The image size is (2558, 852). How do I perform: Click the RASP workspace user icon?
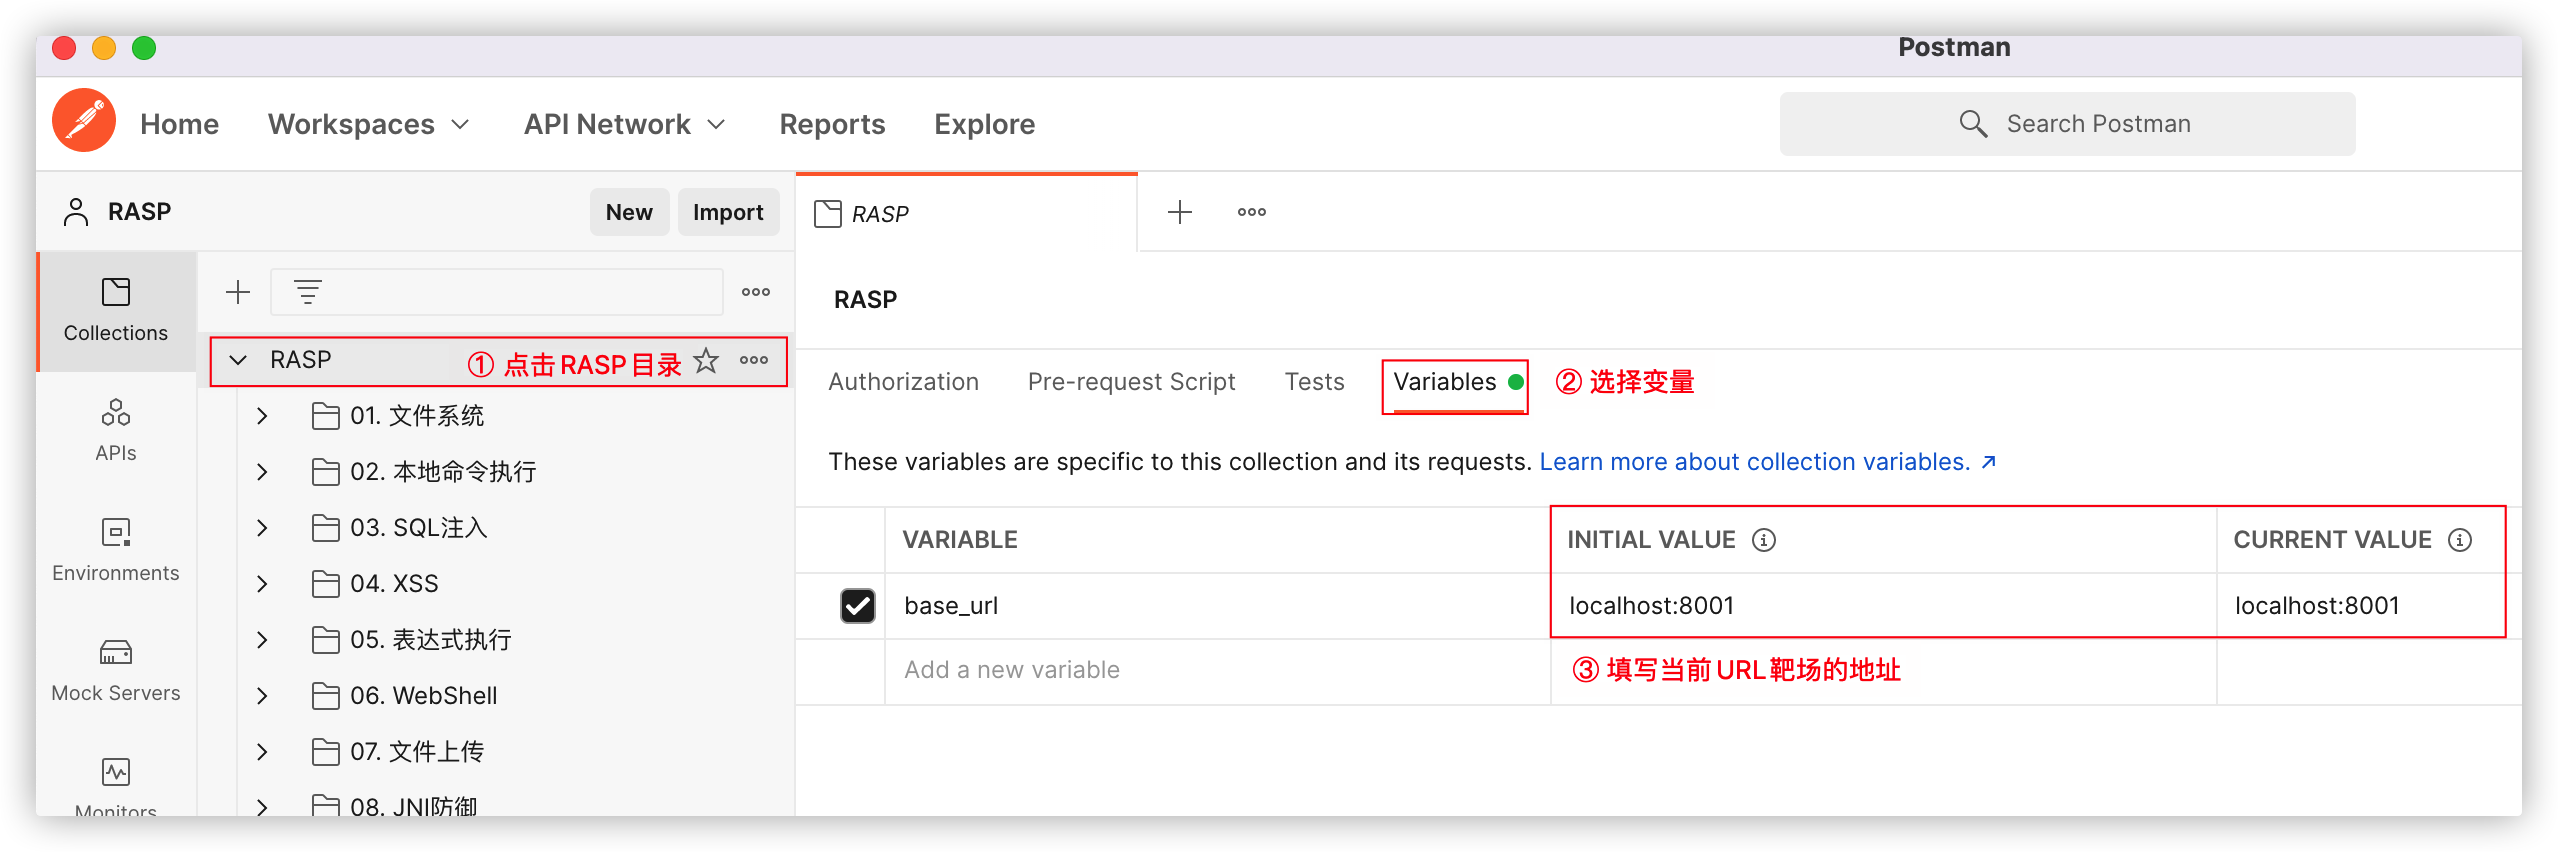click(x=76, y=212)
